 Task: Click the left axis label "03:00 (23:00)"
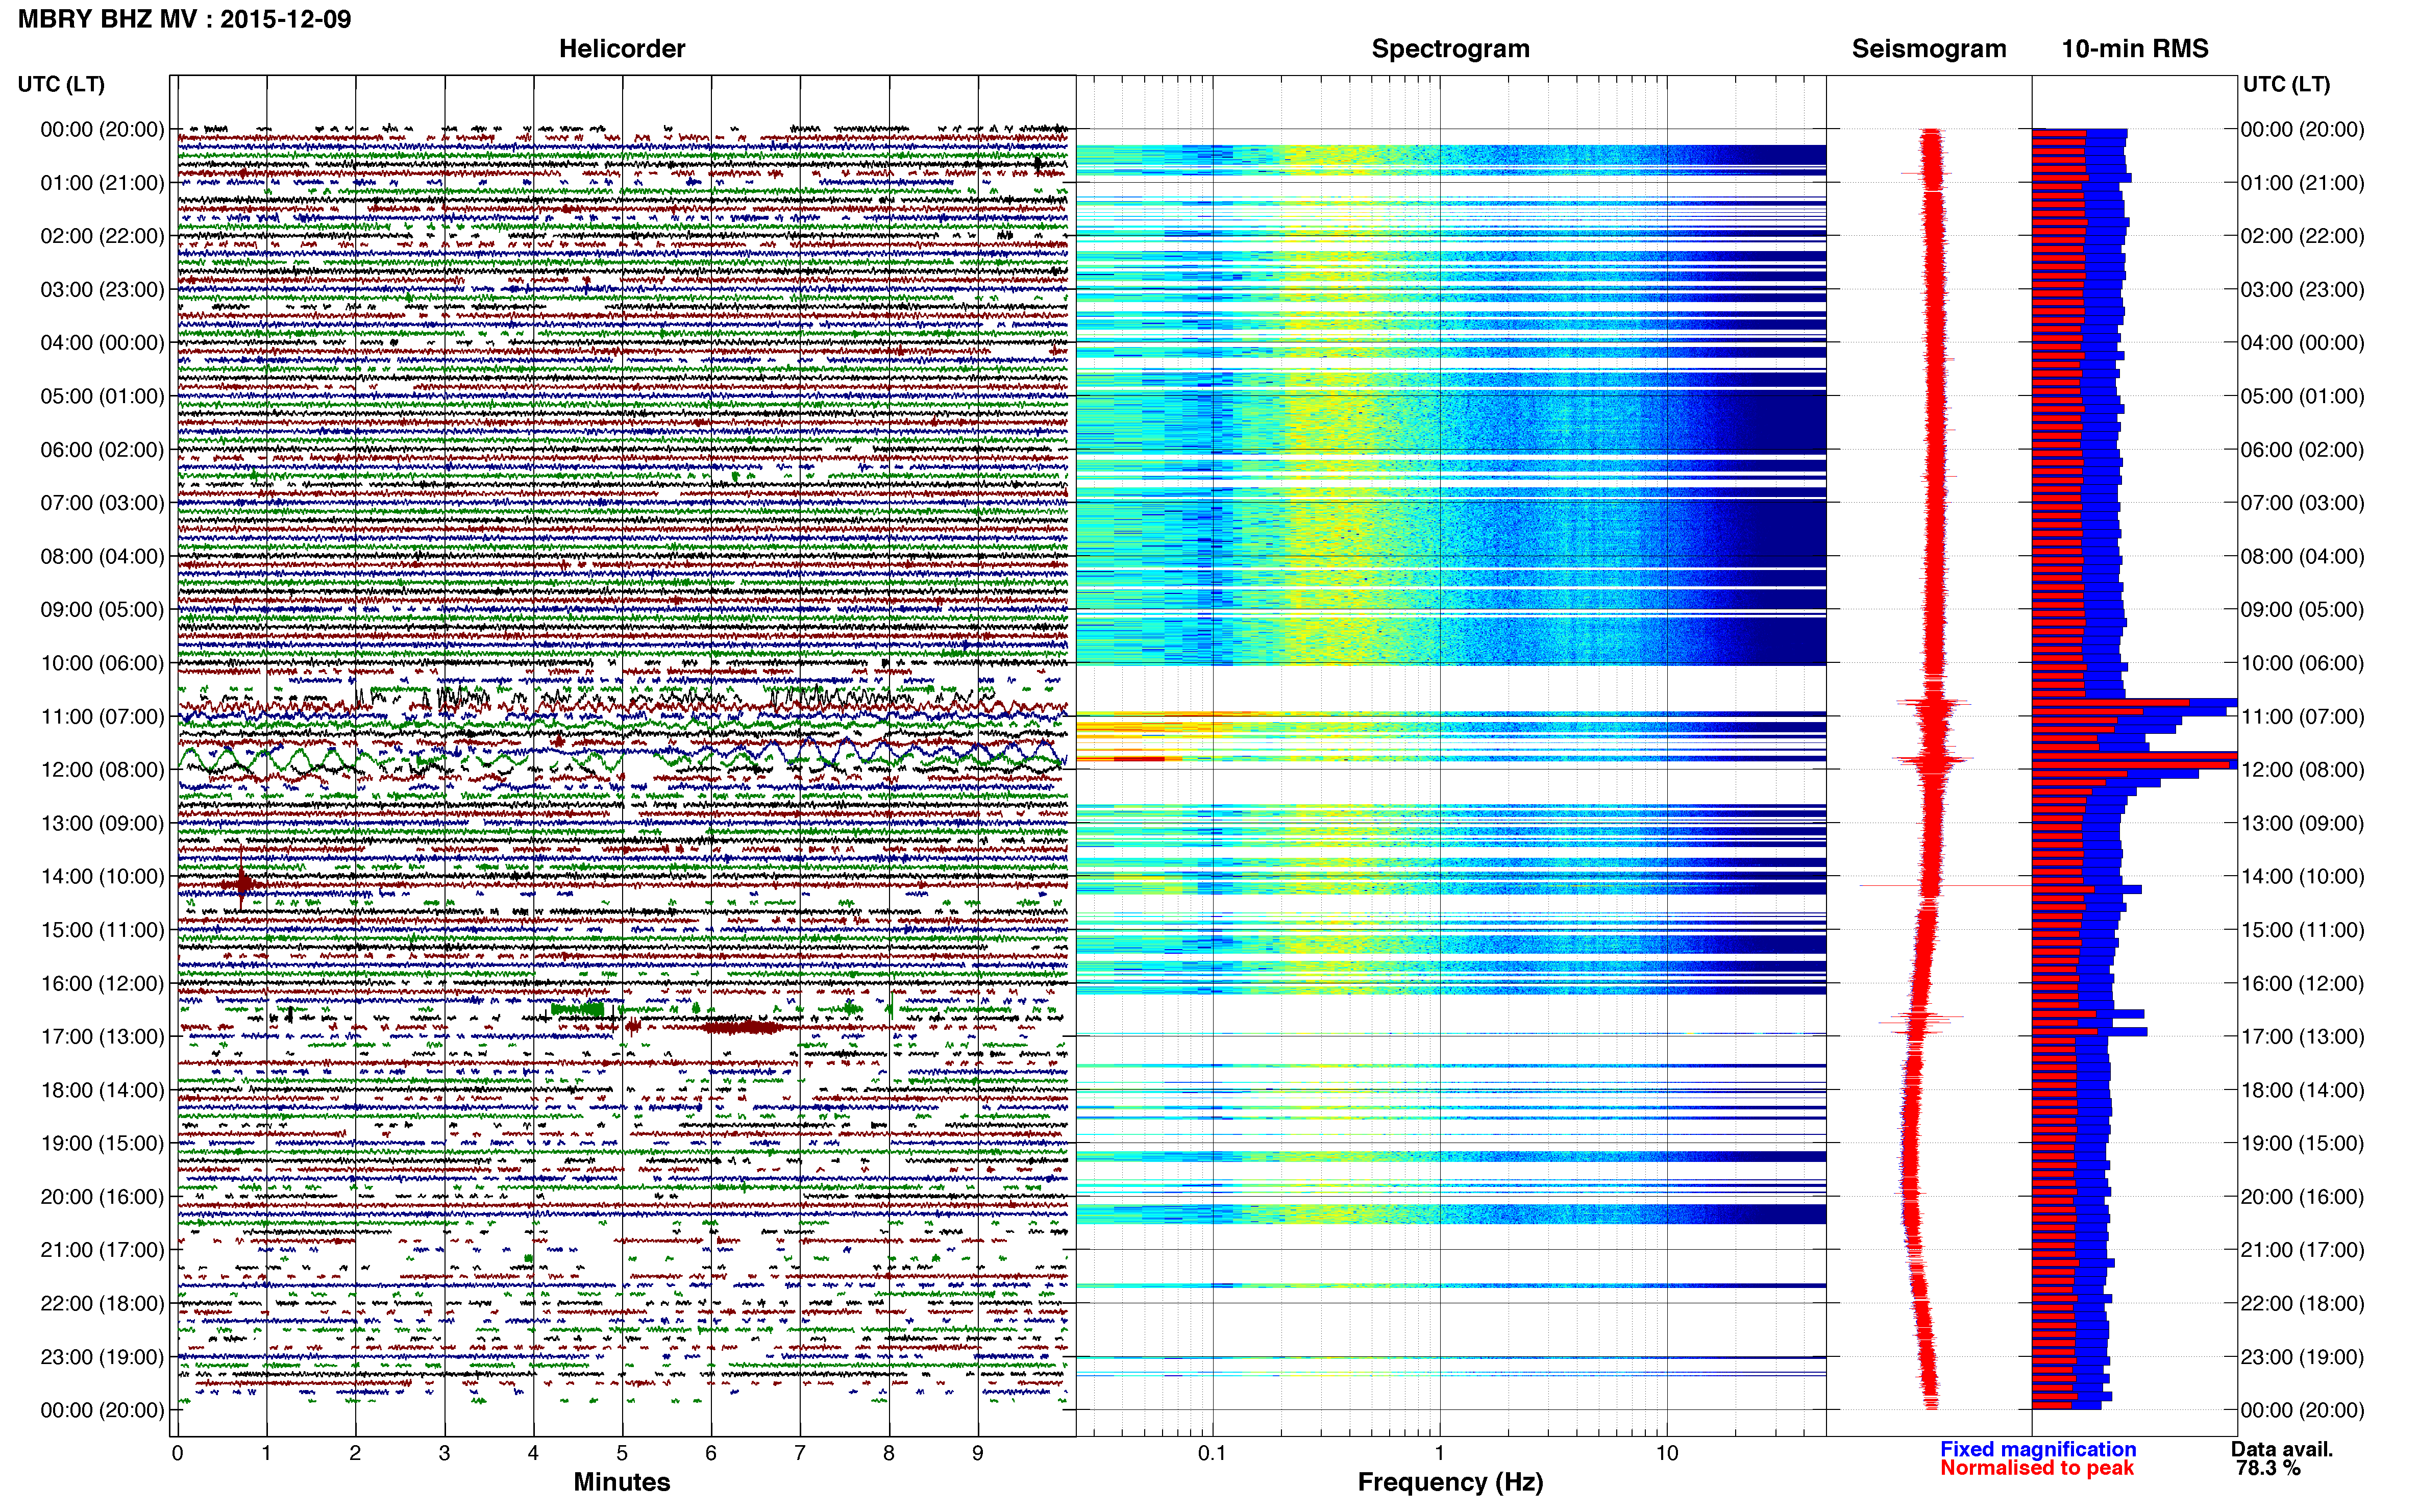102,290
